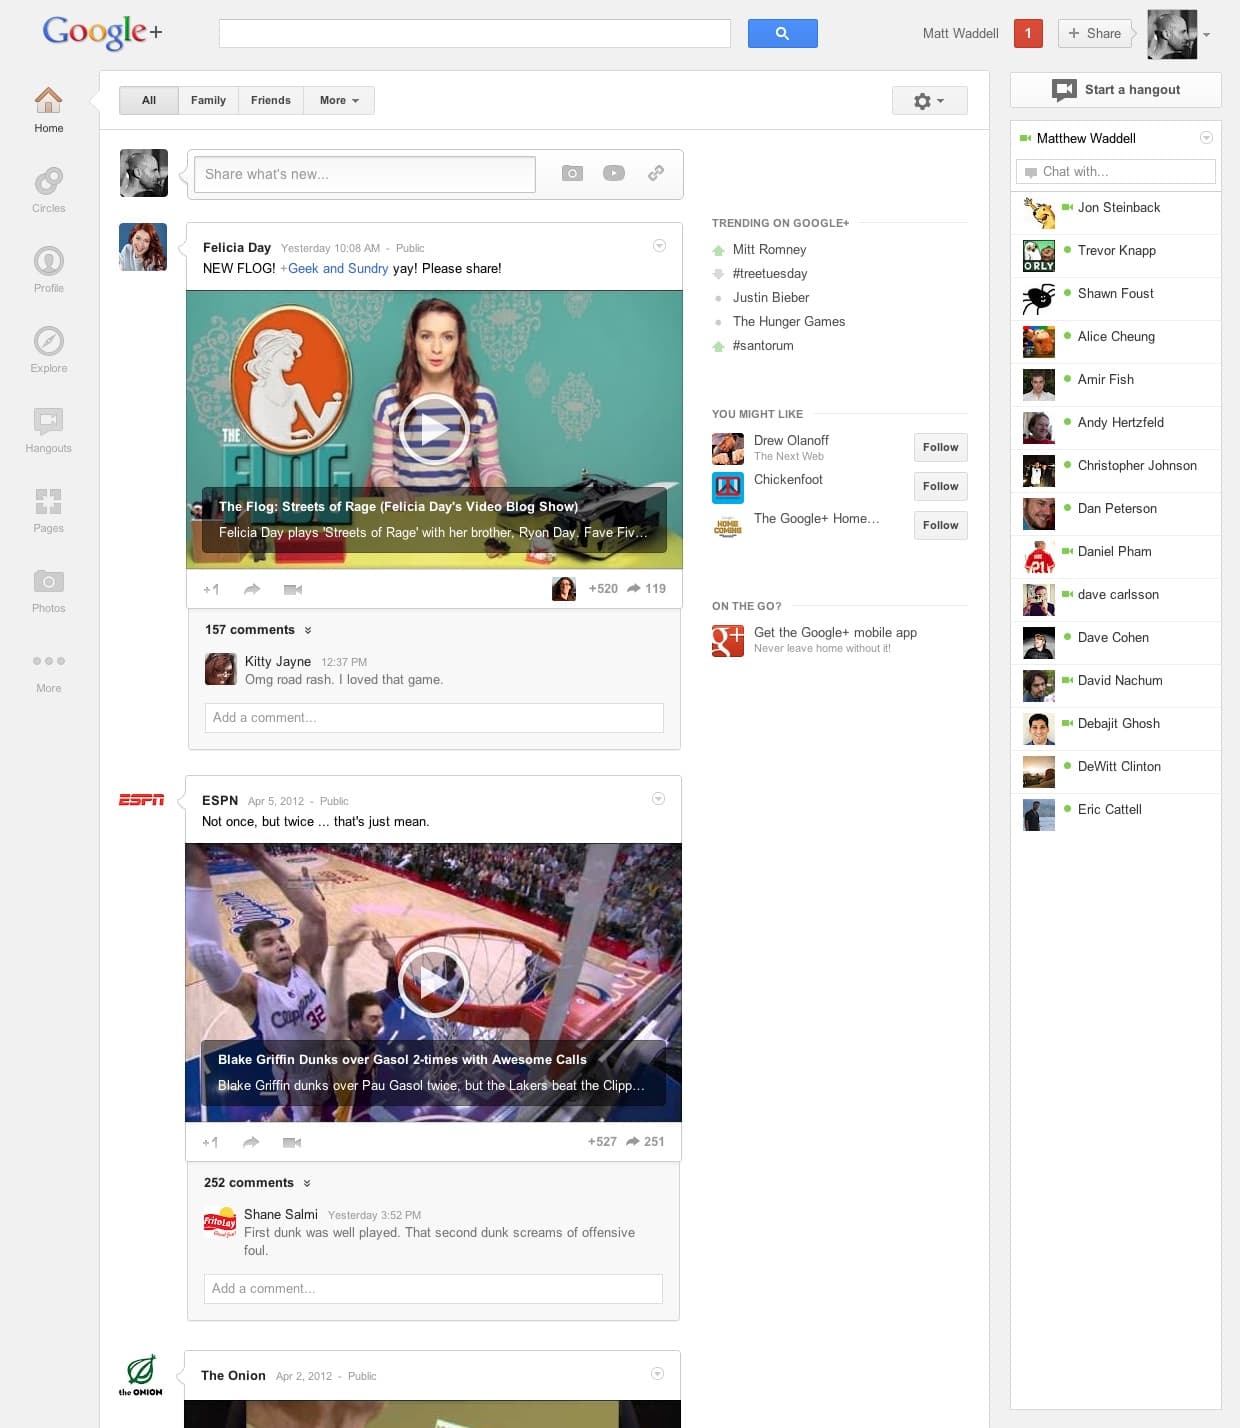
Task: Open the Mitt Romney trending link
Action: (x=769, y=249)
